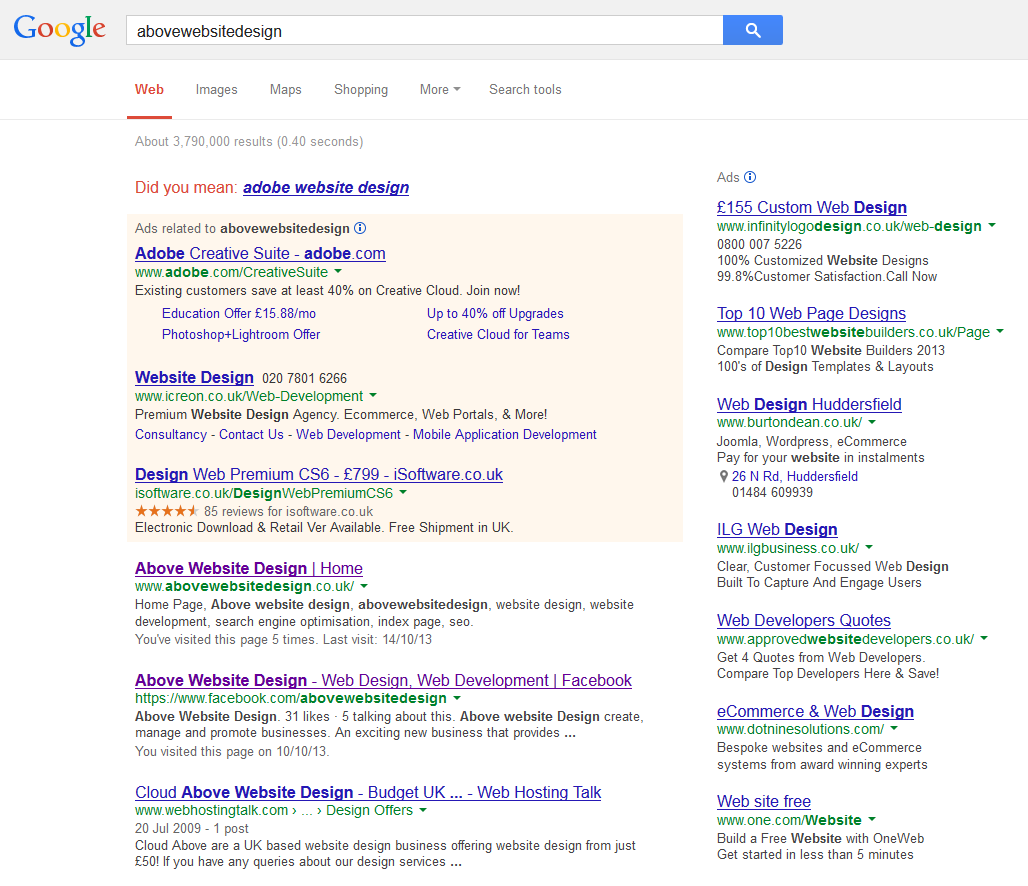
Task: Open the More dropdown menu
Action: [x=440, y=90]
